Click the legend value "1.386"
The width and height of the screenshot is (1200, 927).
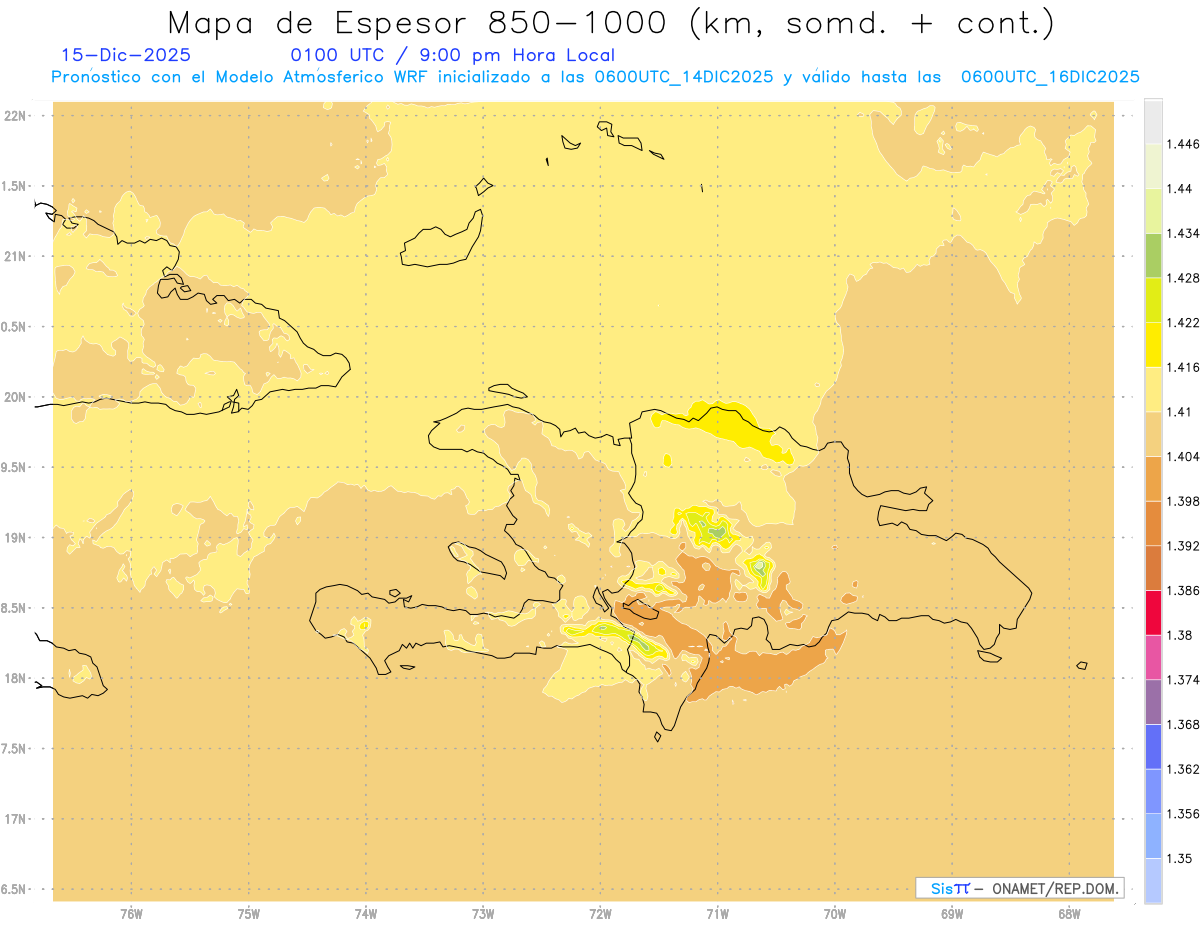pos(1183,591)
